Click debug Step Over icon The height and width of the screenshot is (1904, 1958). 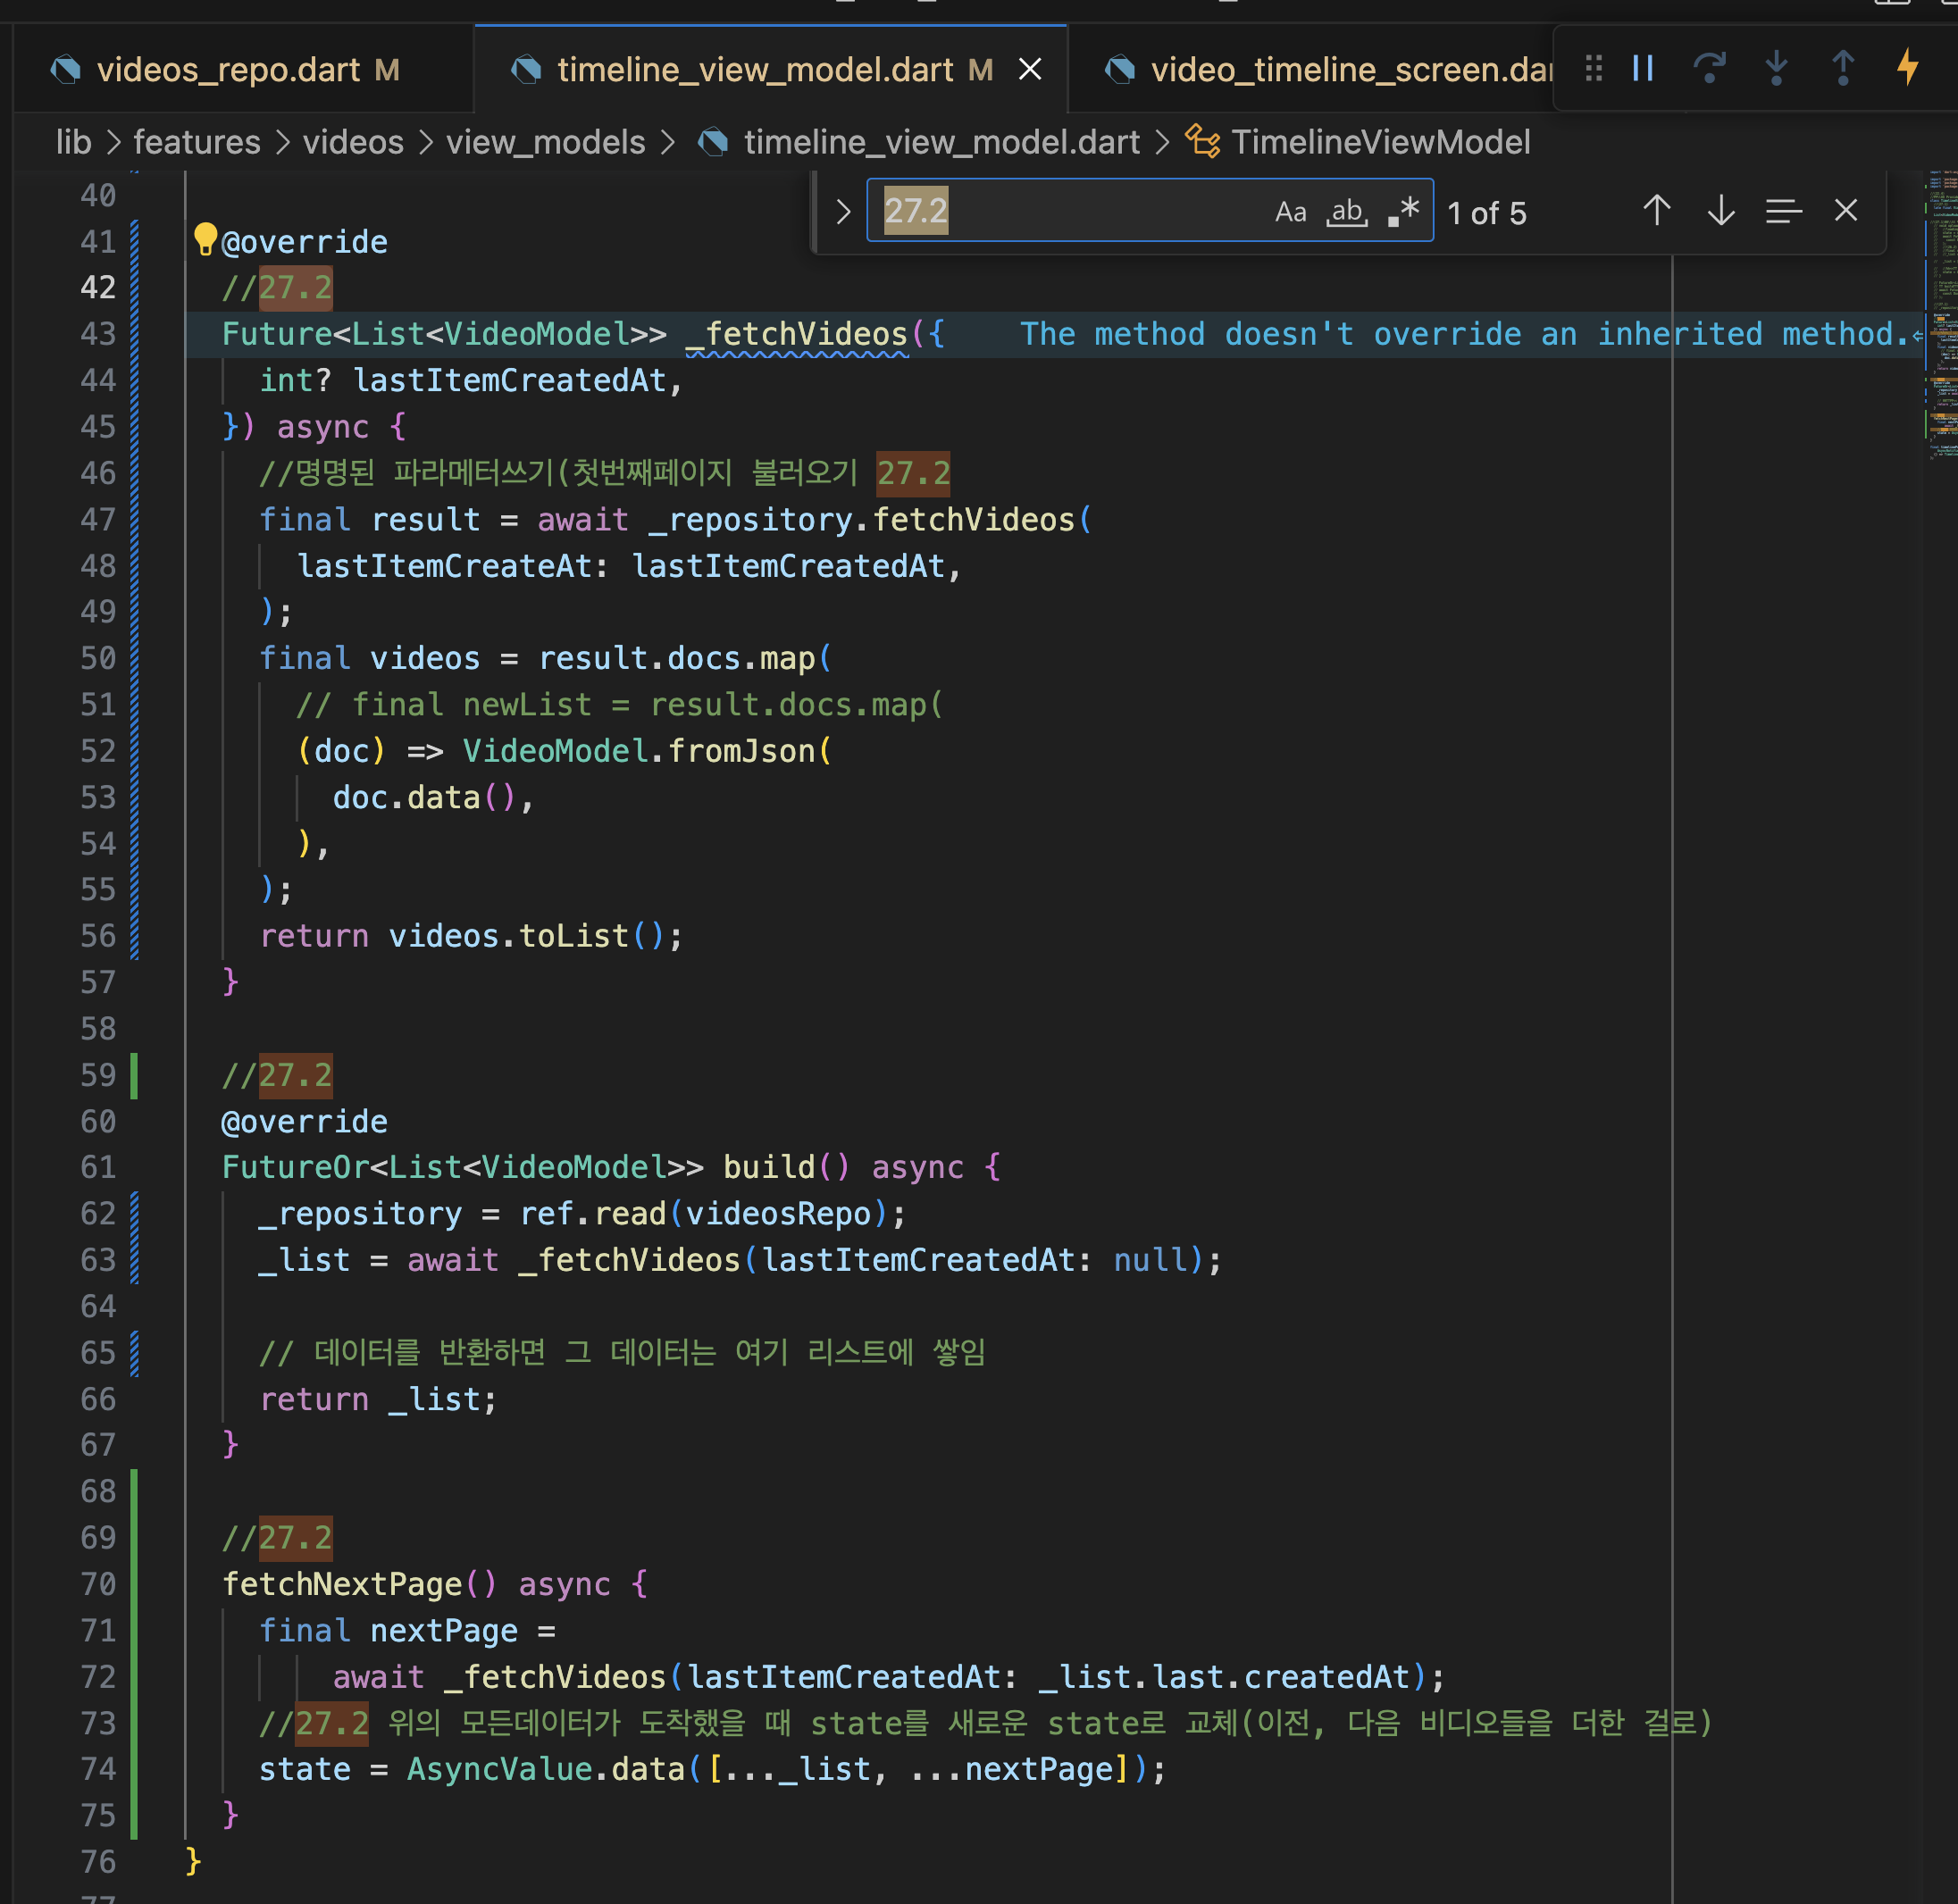[x=1709, y=68]
